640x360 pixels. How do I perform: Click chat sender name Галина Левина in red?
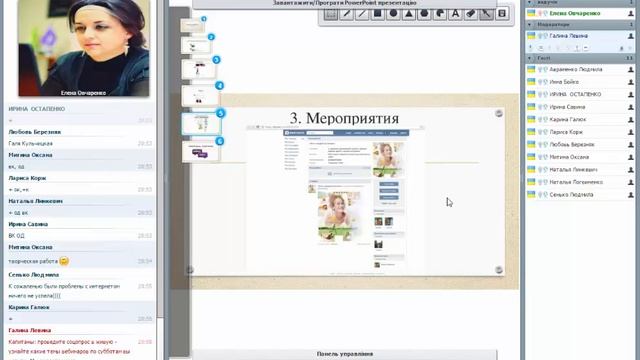click(29, 330)
